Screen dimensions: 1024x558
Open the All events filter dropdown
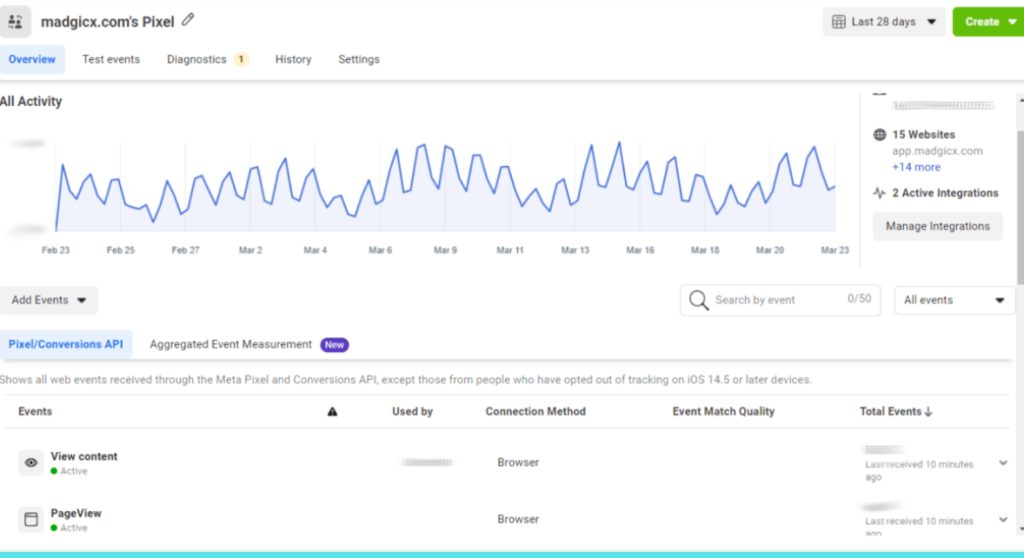(x=954, y=300)
